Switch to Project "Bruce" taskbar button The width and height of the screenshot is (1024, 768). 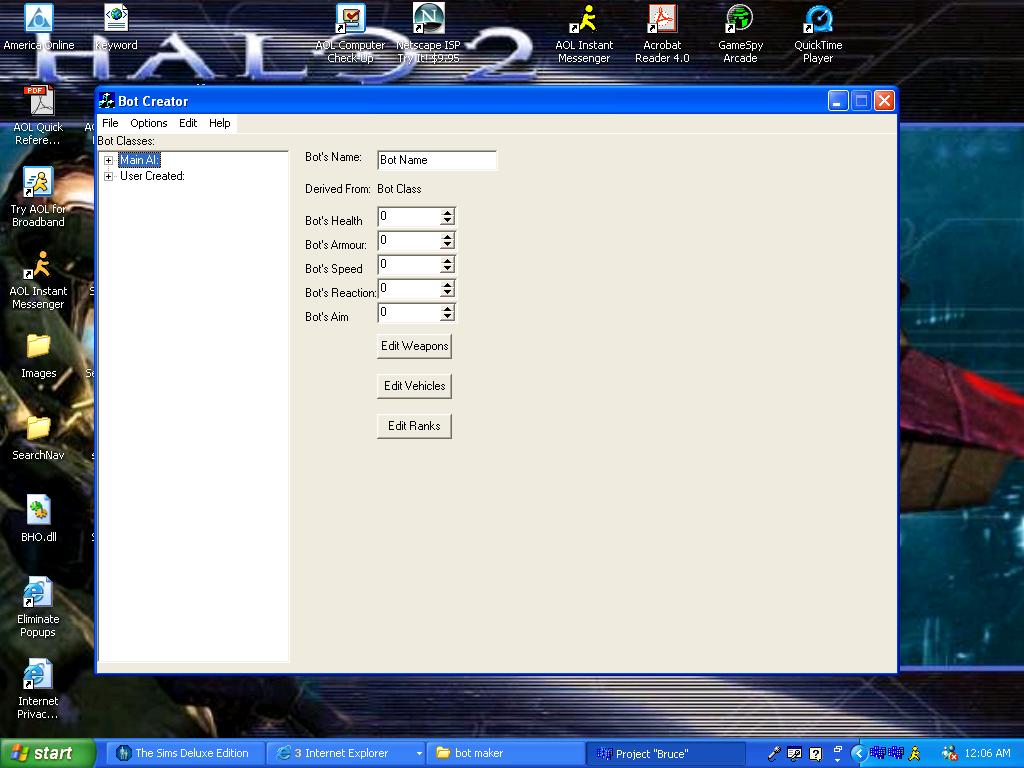pos(666,754)
